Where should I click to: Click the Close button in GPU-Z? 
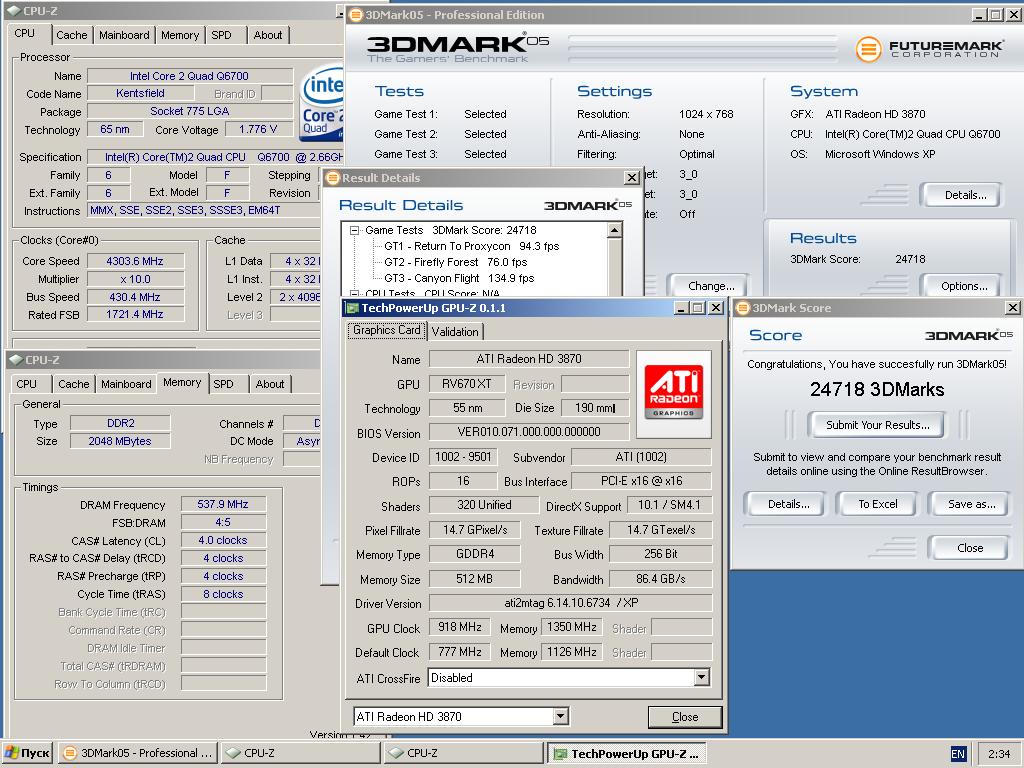685,717
